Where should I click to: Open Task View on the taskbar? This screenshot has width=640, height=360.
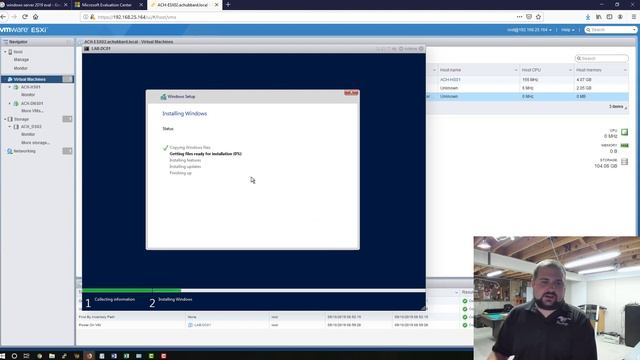(x=27, y=356)
